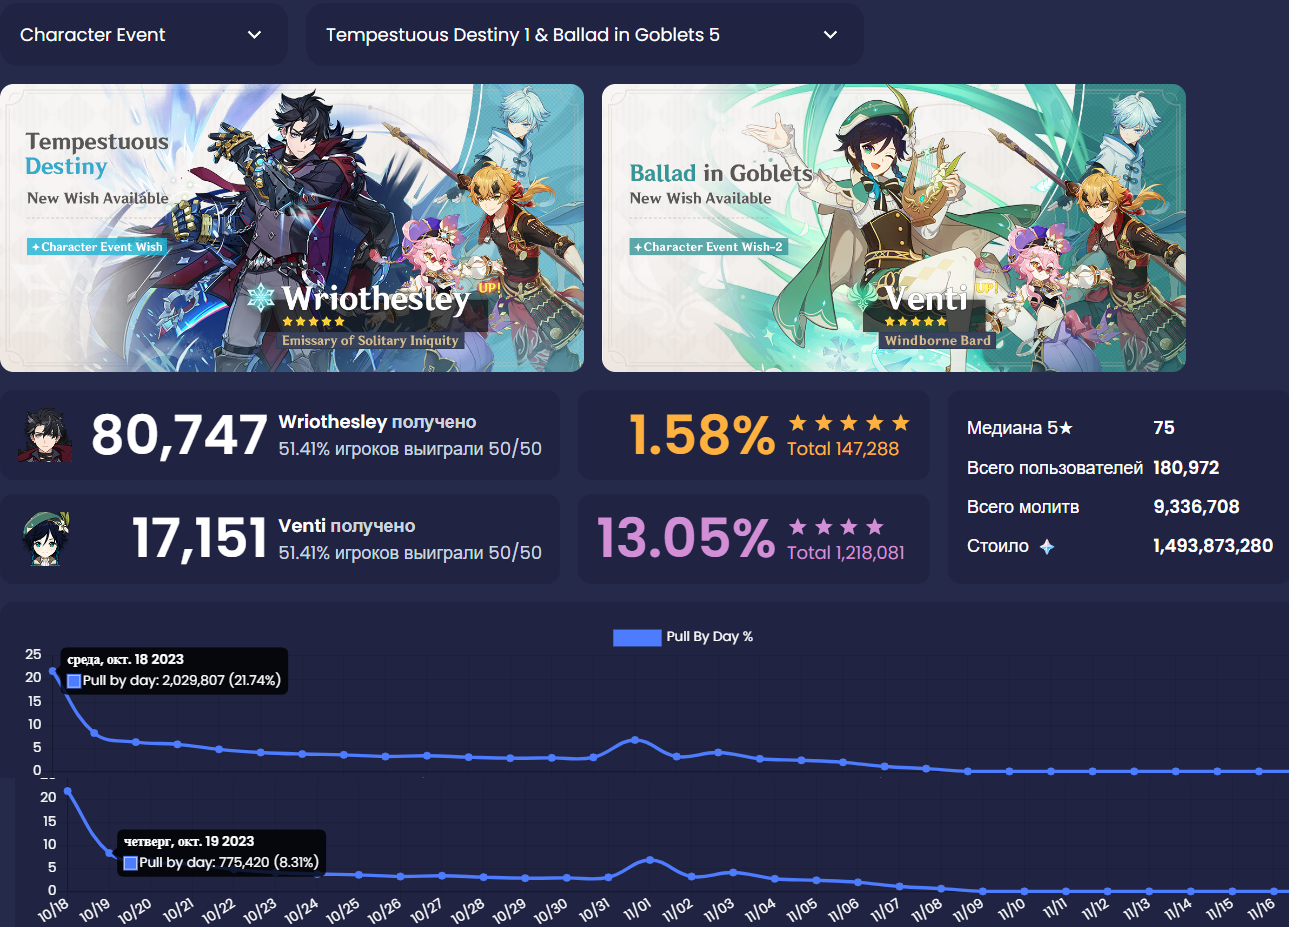Click the Windborne Bard subtitle

tap(938, 341)
